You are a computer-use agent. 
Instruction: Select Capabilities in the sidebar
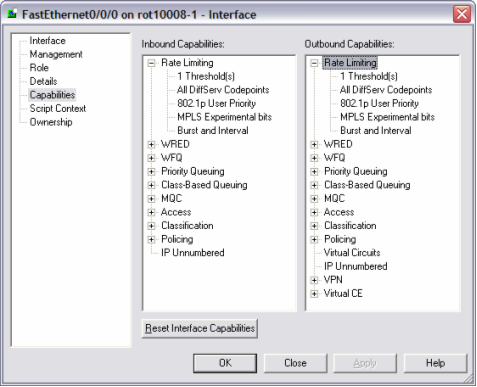52,95
